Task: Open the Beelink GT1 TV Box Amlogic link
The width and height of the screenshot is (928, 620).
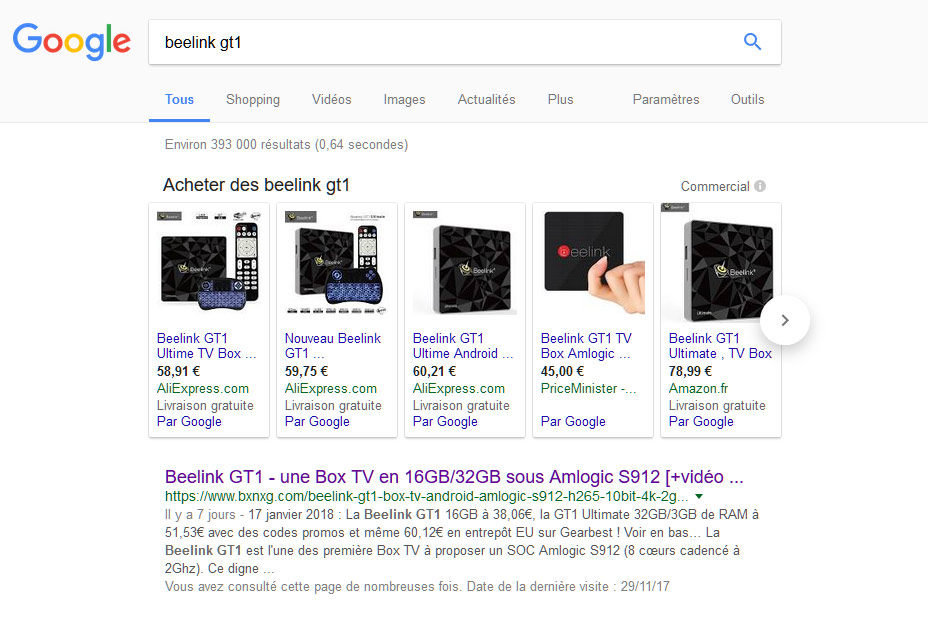Action: [587, 345]
